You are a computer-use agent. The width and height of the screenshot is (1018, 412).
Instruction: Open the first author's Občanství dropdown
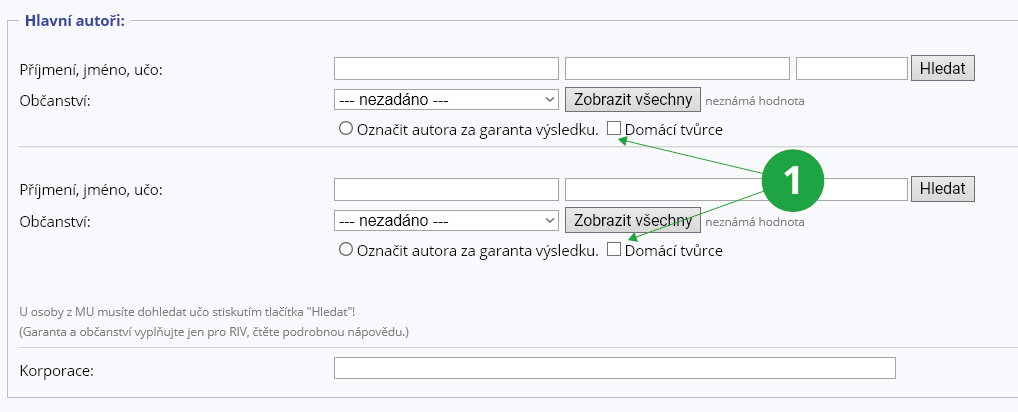(x=446, y=100)
